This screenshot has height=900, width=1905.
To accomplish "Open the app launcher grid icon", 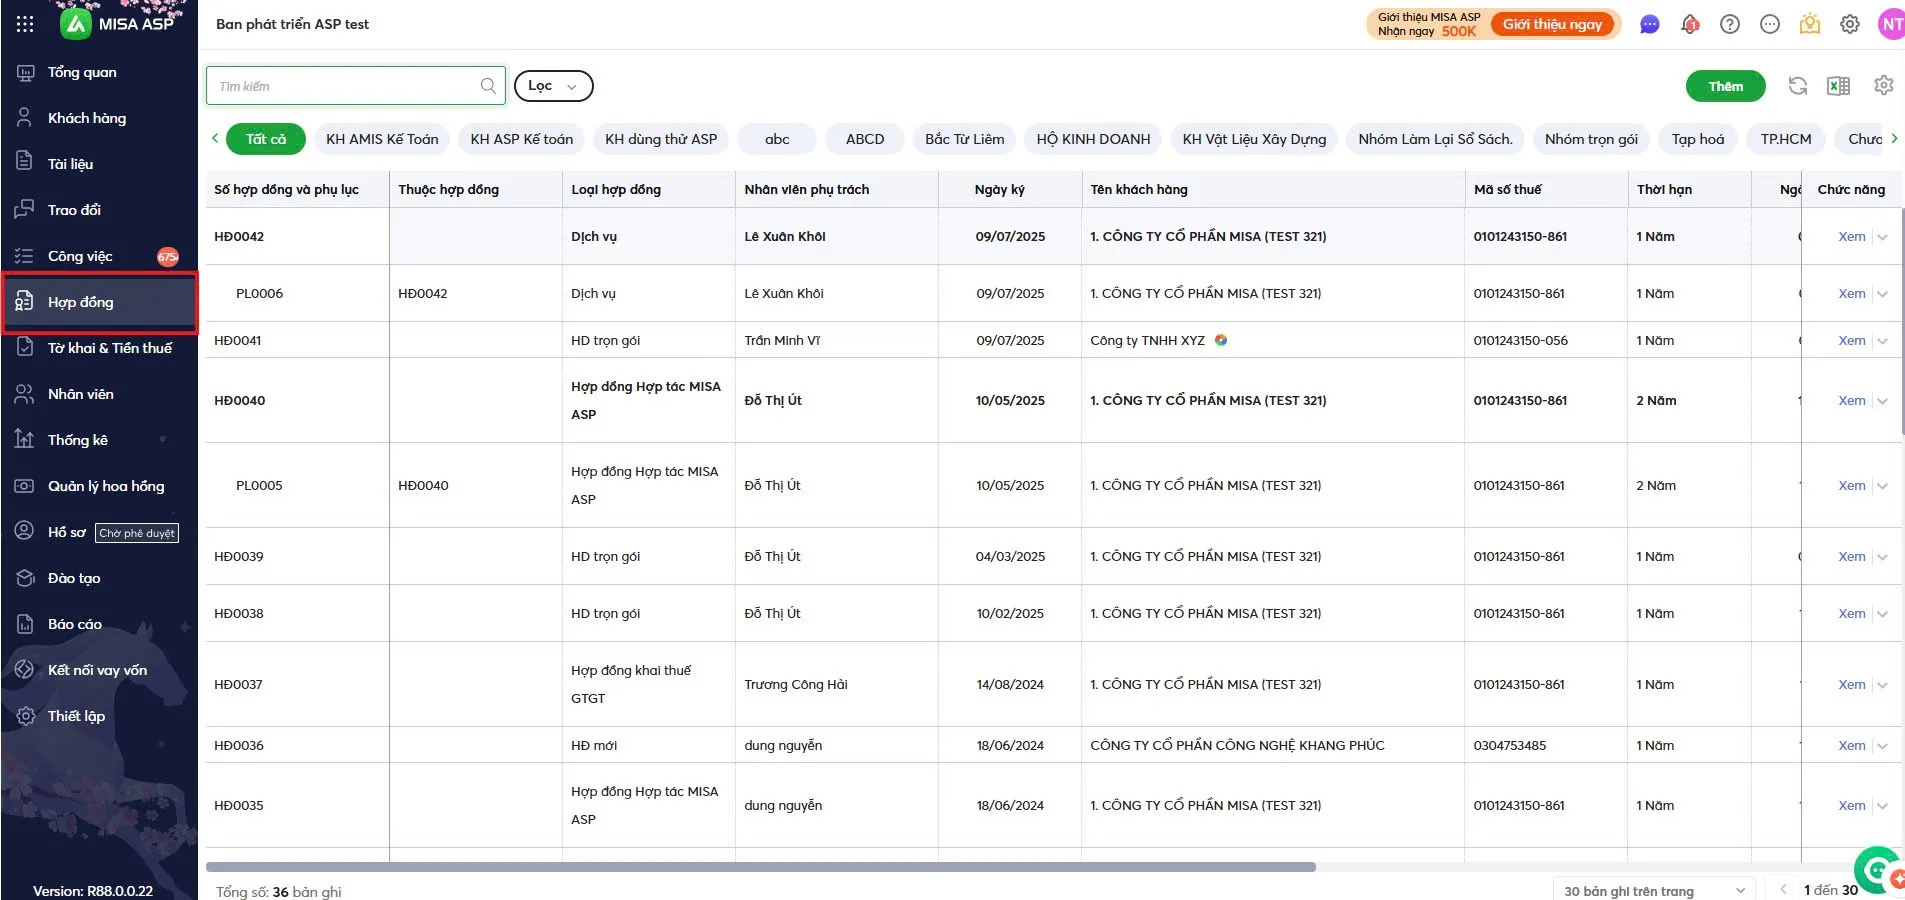I will pyautogui.click(x=25, y=24).
